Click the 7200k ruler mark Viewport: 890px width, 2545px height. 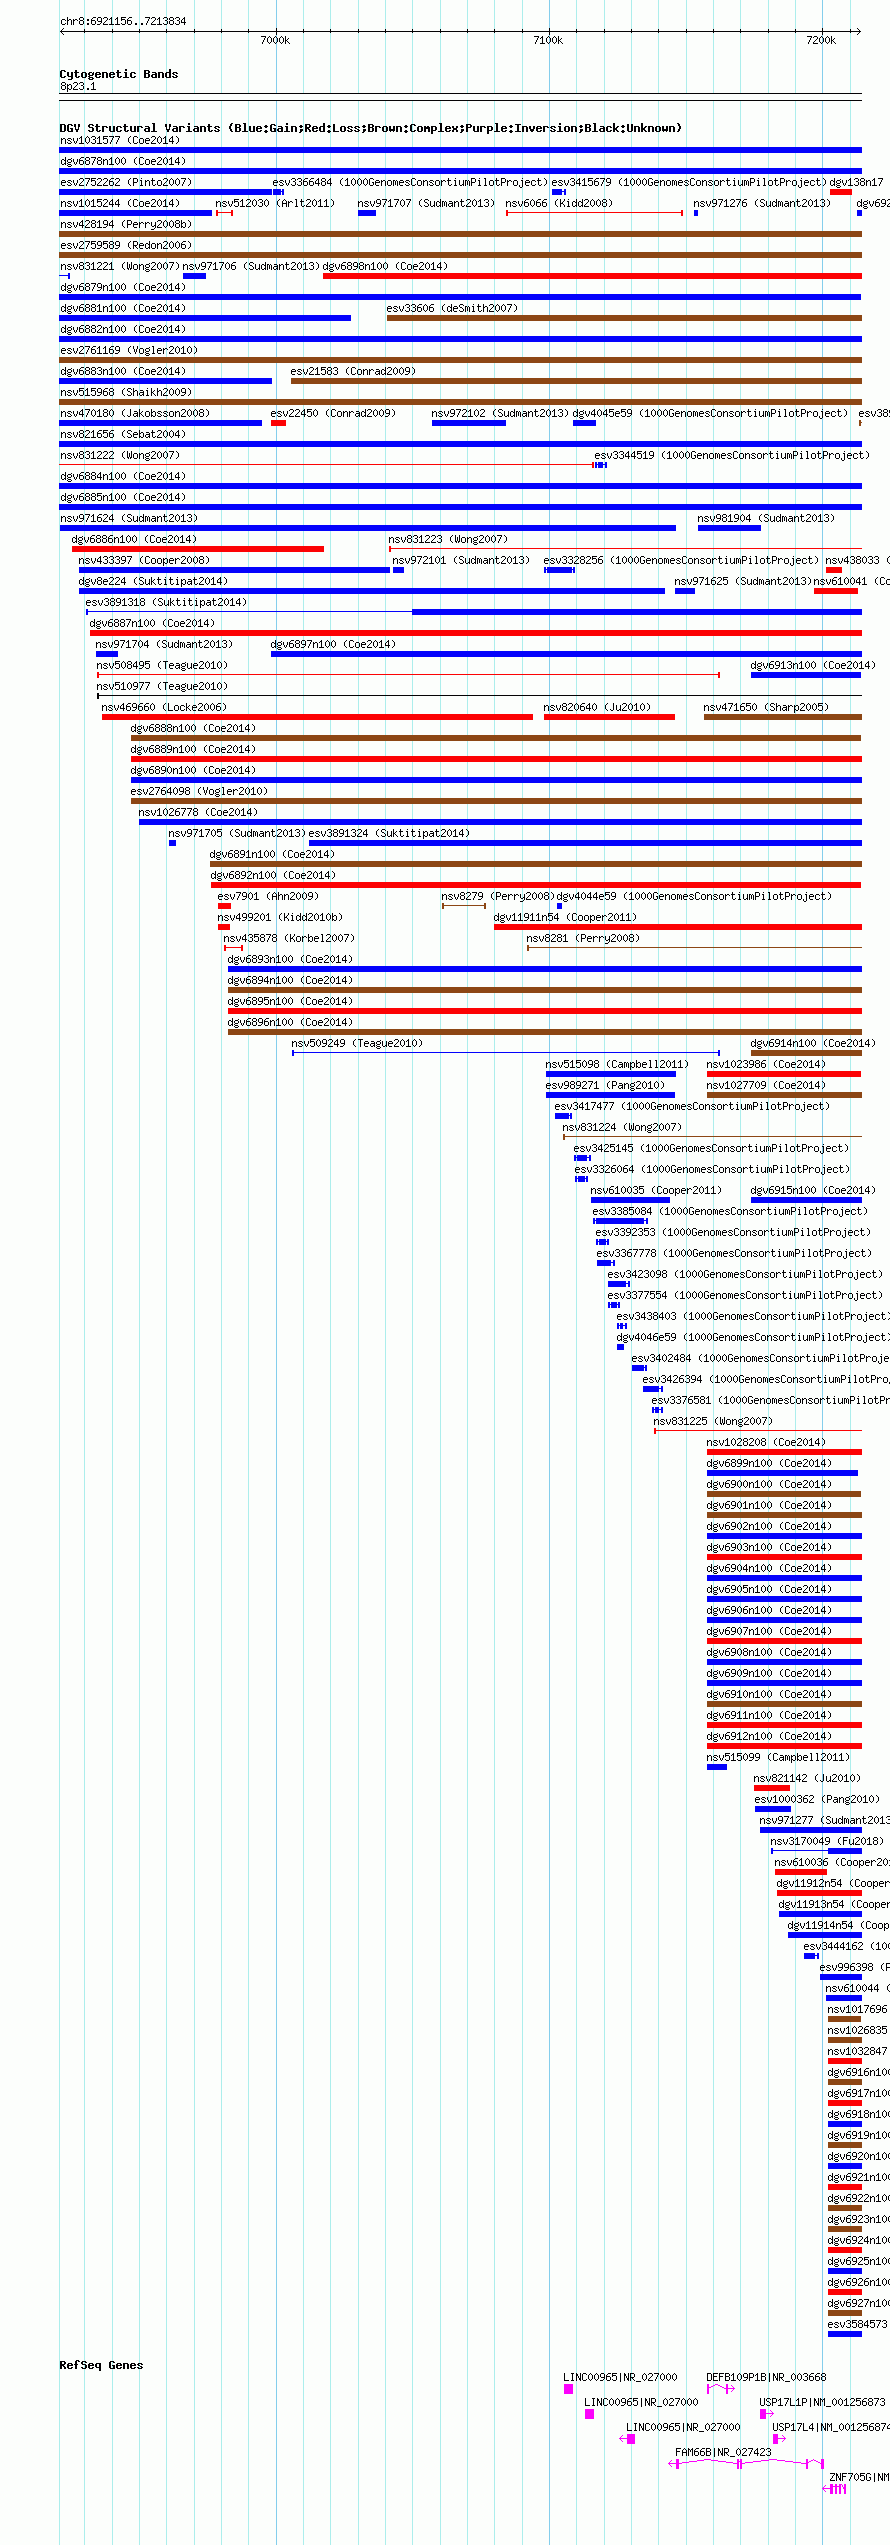[x=821, y=40]
